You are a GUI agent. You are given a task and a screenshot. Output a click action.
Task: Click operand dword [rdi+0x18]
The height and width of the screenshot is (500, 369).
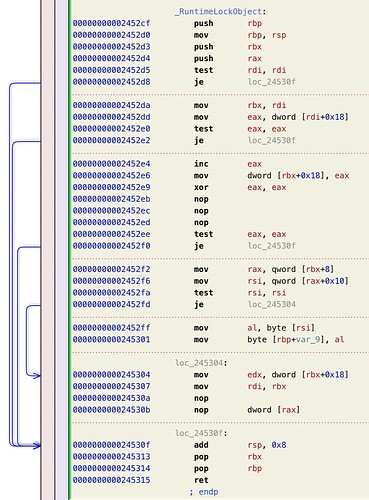pos(310,117)
